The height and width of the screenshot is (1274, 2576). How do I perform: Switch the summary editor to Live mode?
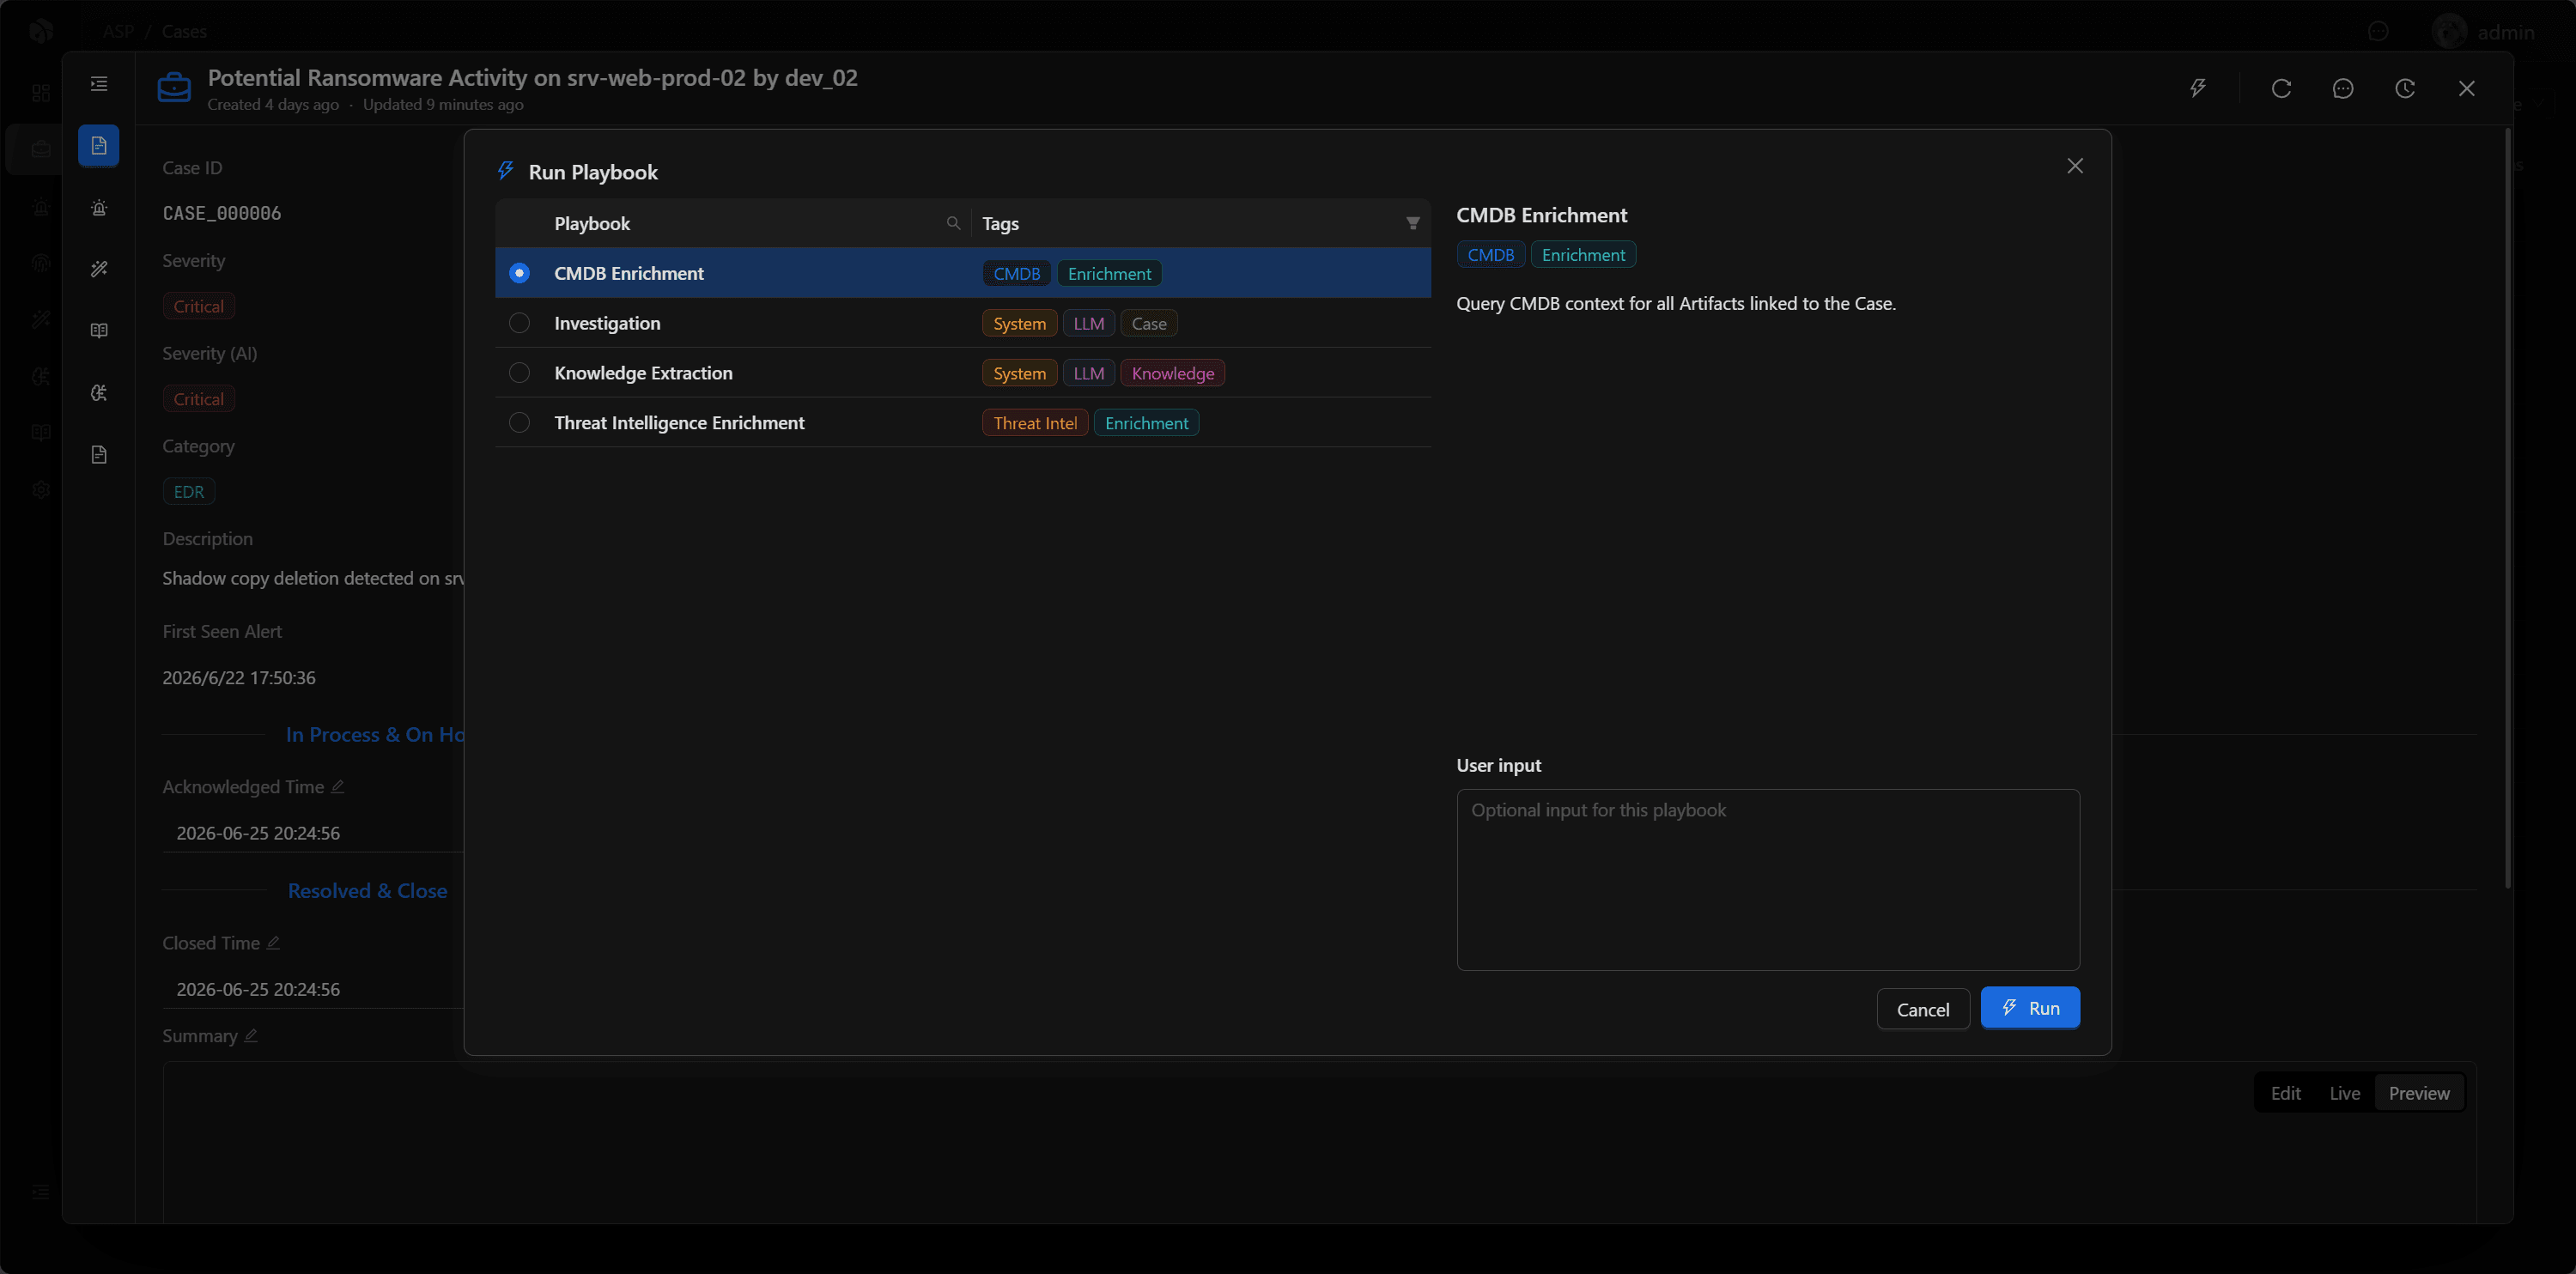(2344, 1093)
